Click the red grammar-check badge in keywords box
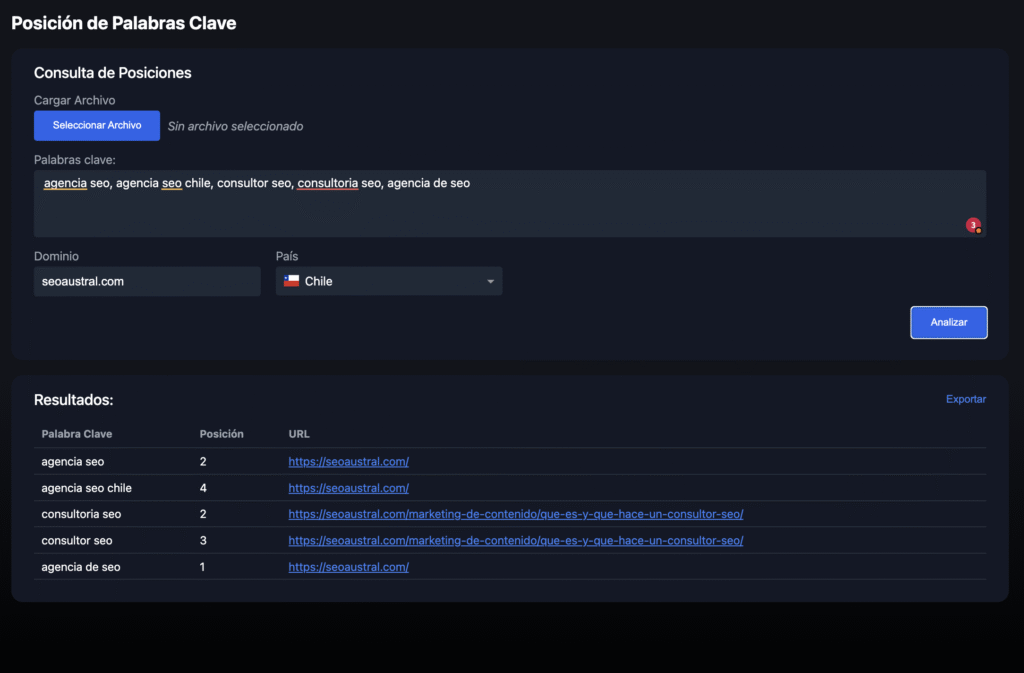1024x673 pixels. click(973, 226)
